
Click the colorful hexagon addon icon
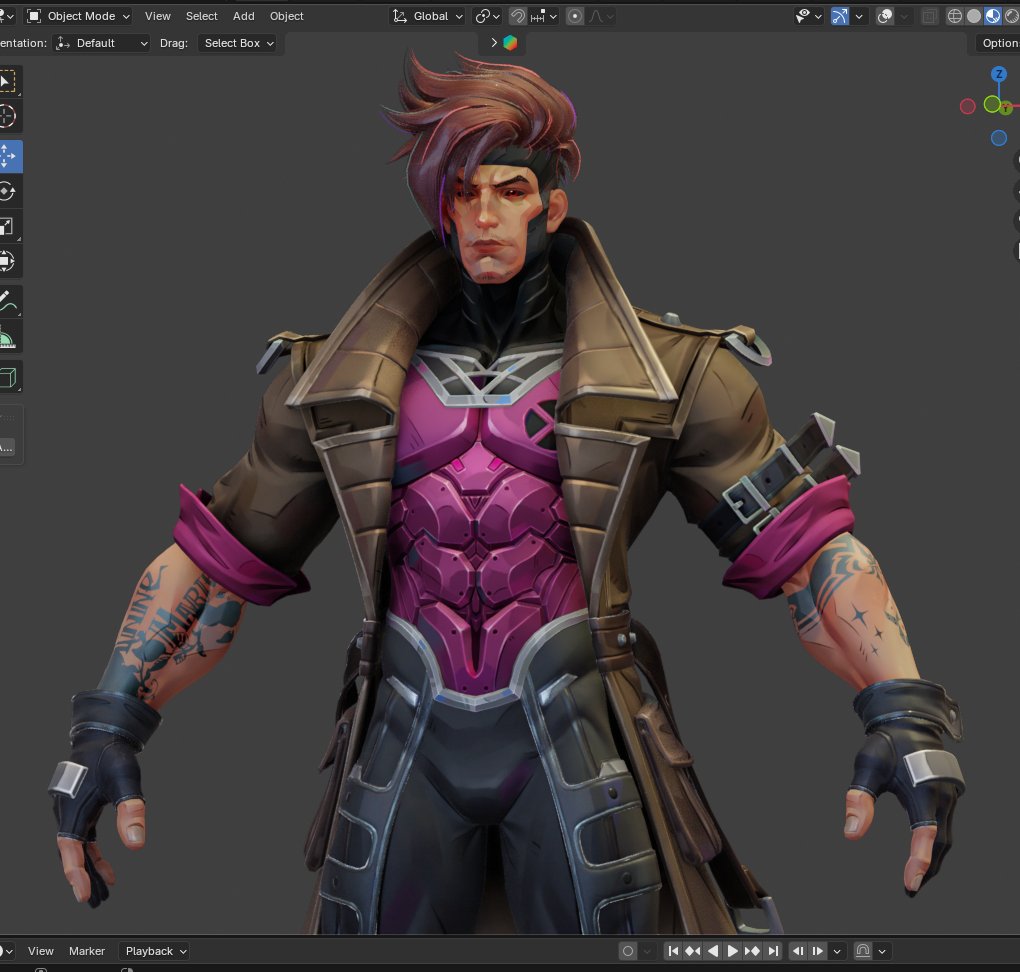click(511, 43)
